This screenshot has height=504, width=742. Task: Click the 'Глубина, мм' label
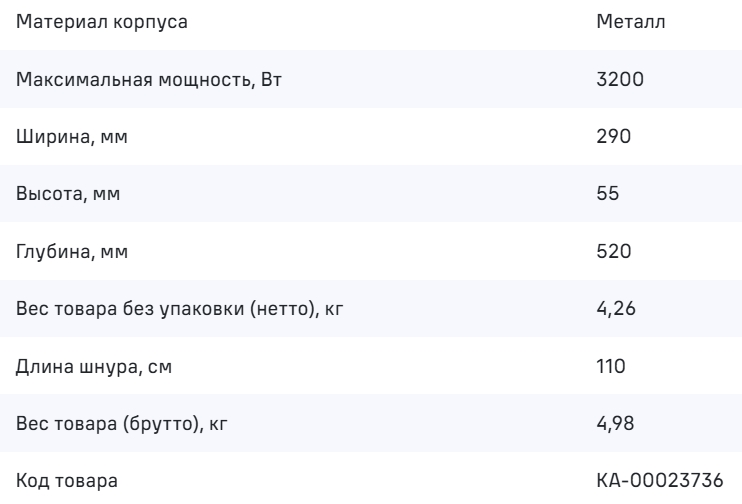pyautogui.click(x=73, y=252)
